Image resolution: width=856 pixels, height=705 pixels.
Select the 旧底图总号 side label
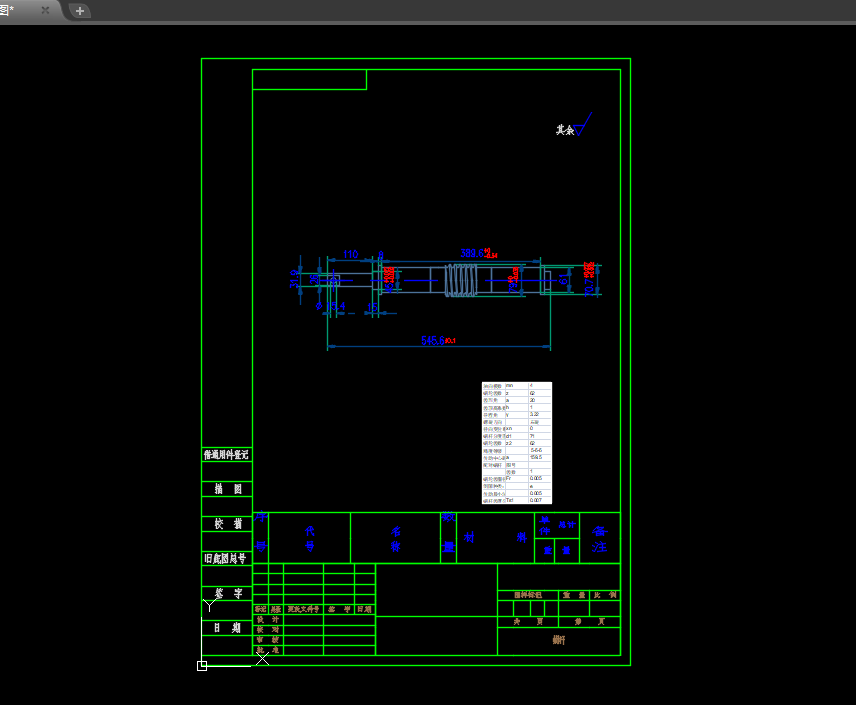[x=225, y=558]
